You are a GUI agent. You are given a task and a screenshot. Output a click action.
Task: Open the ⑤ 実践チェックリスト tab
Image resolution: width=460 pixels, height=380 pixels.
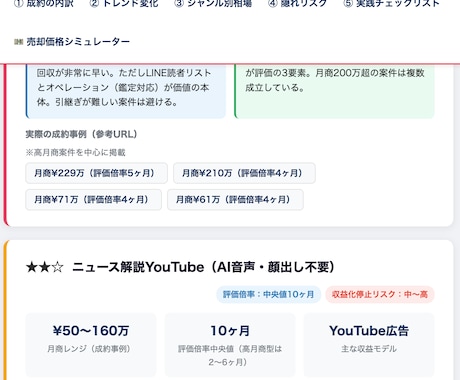click(391, 3)
